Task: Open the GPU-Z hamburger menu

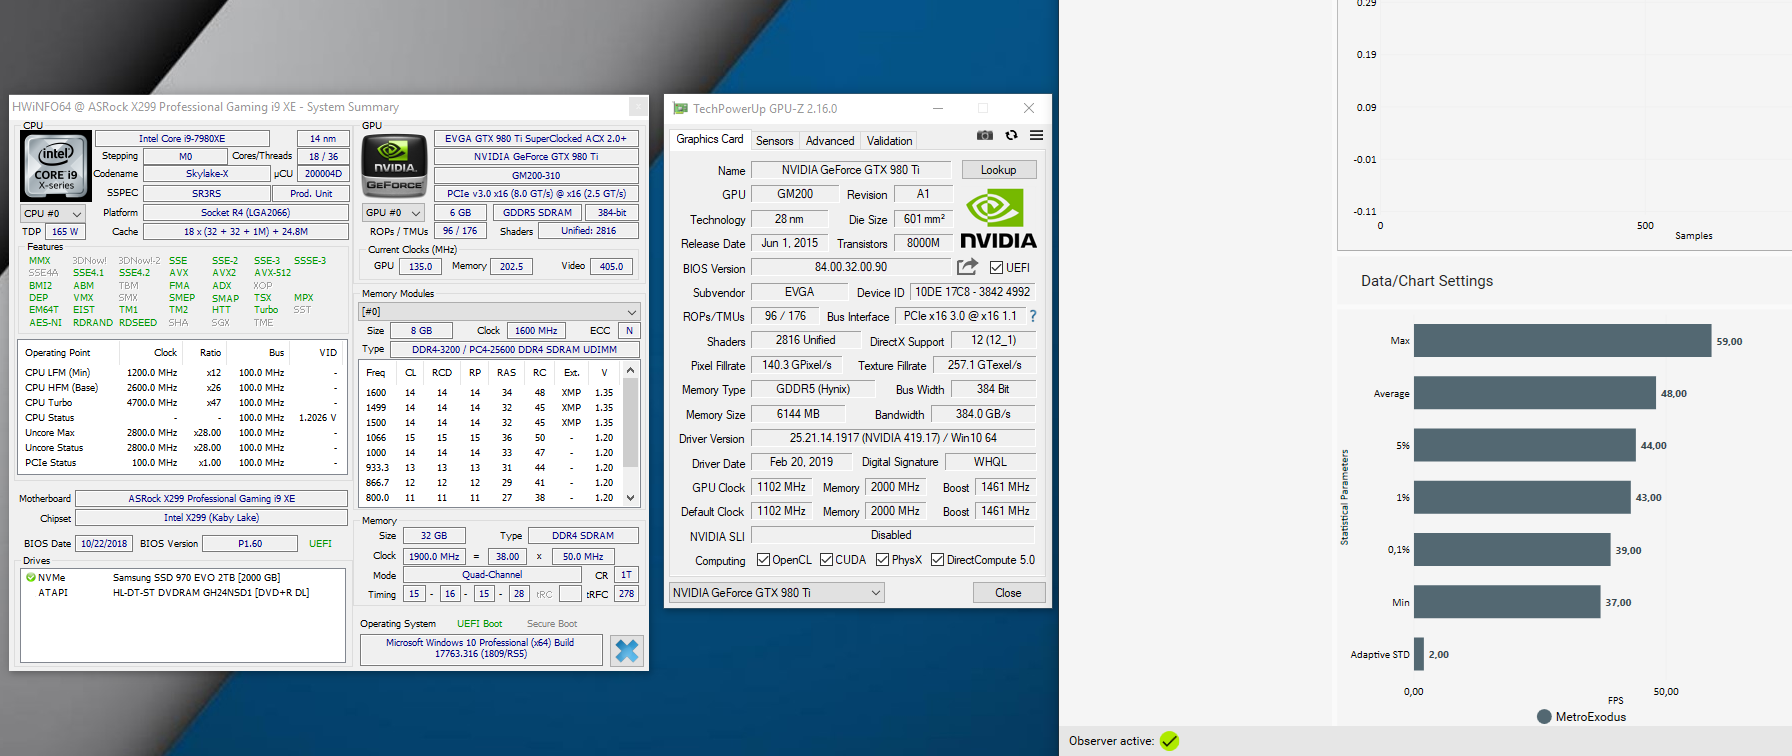Action: point(1037,136)
